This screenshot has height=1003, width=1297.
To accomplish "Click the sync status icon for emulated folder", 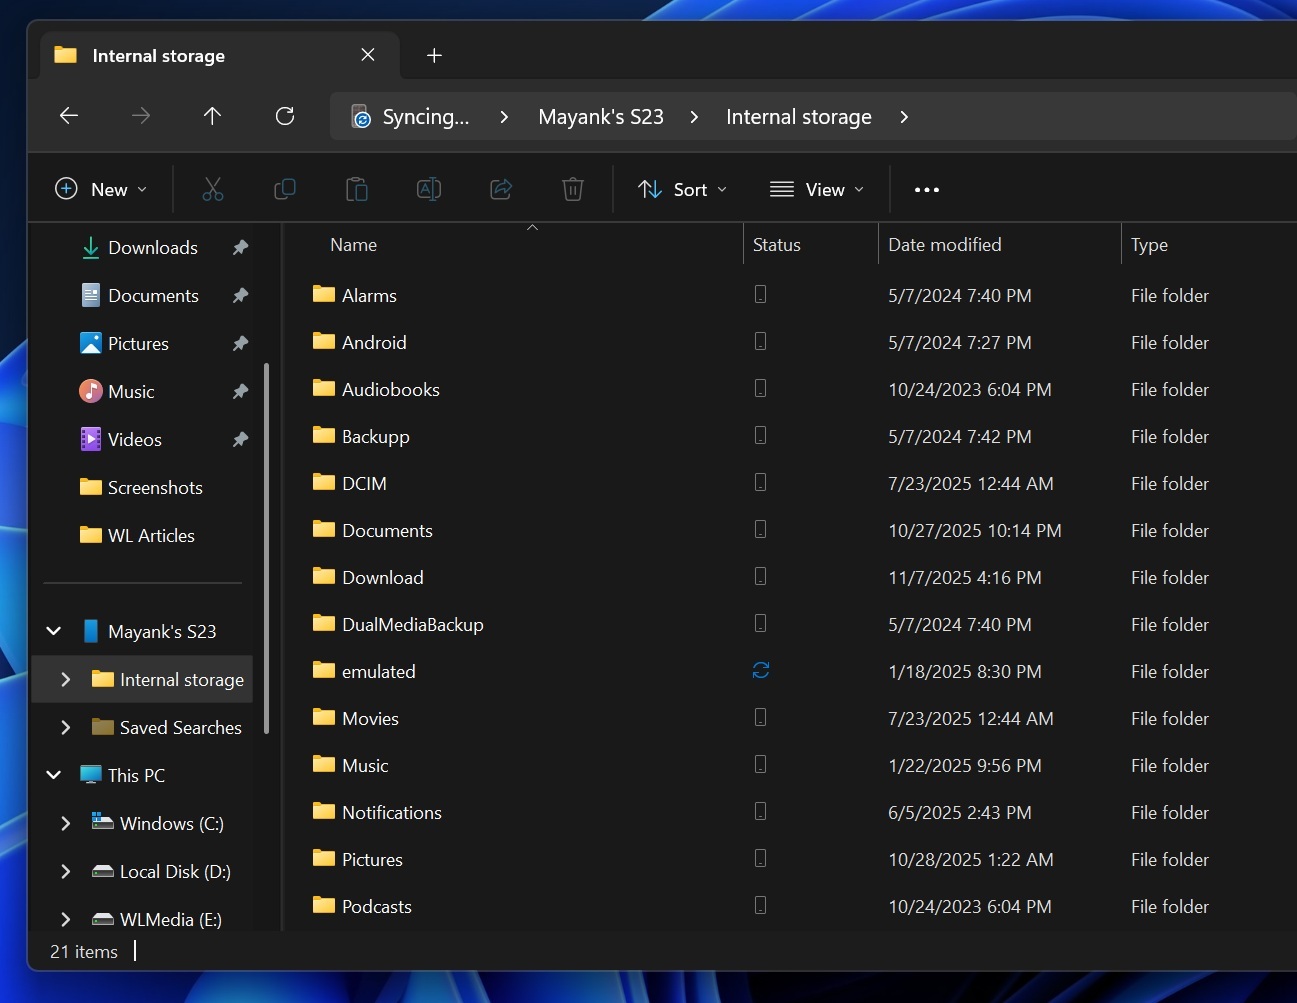I will 760,671.
